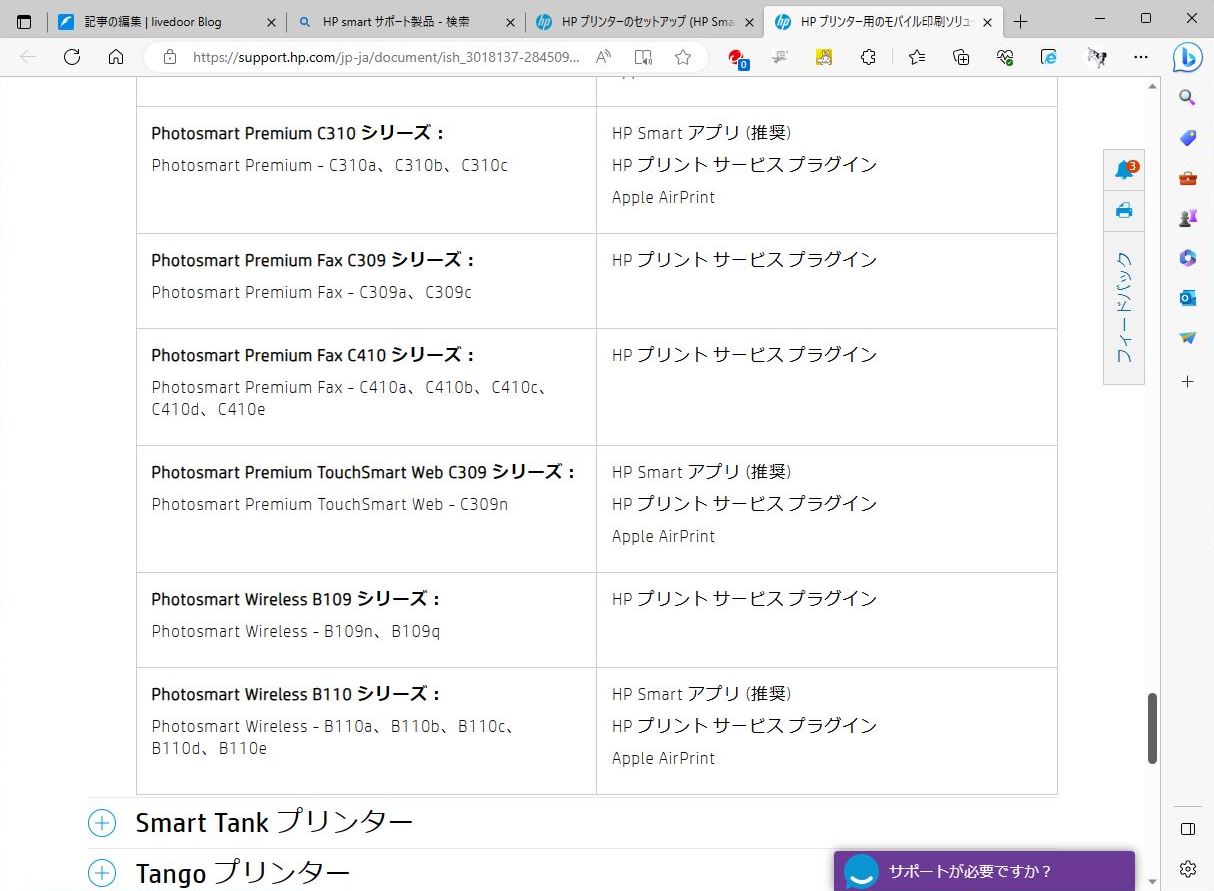Click HP Smart アプリ (推奨) in C310 row
The height and width of the screenshot is (891, 1214).
pos(702,133)
